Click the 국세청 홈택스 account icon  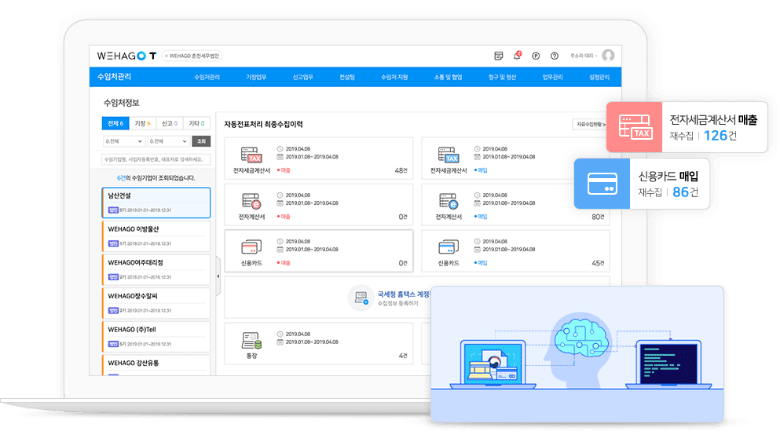coord(361,298)
